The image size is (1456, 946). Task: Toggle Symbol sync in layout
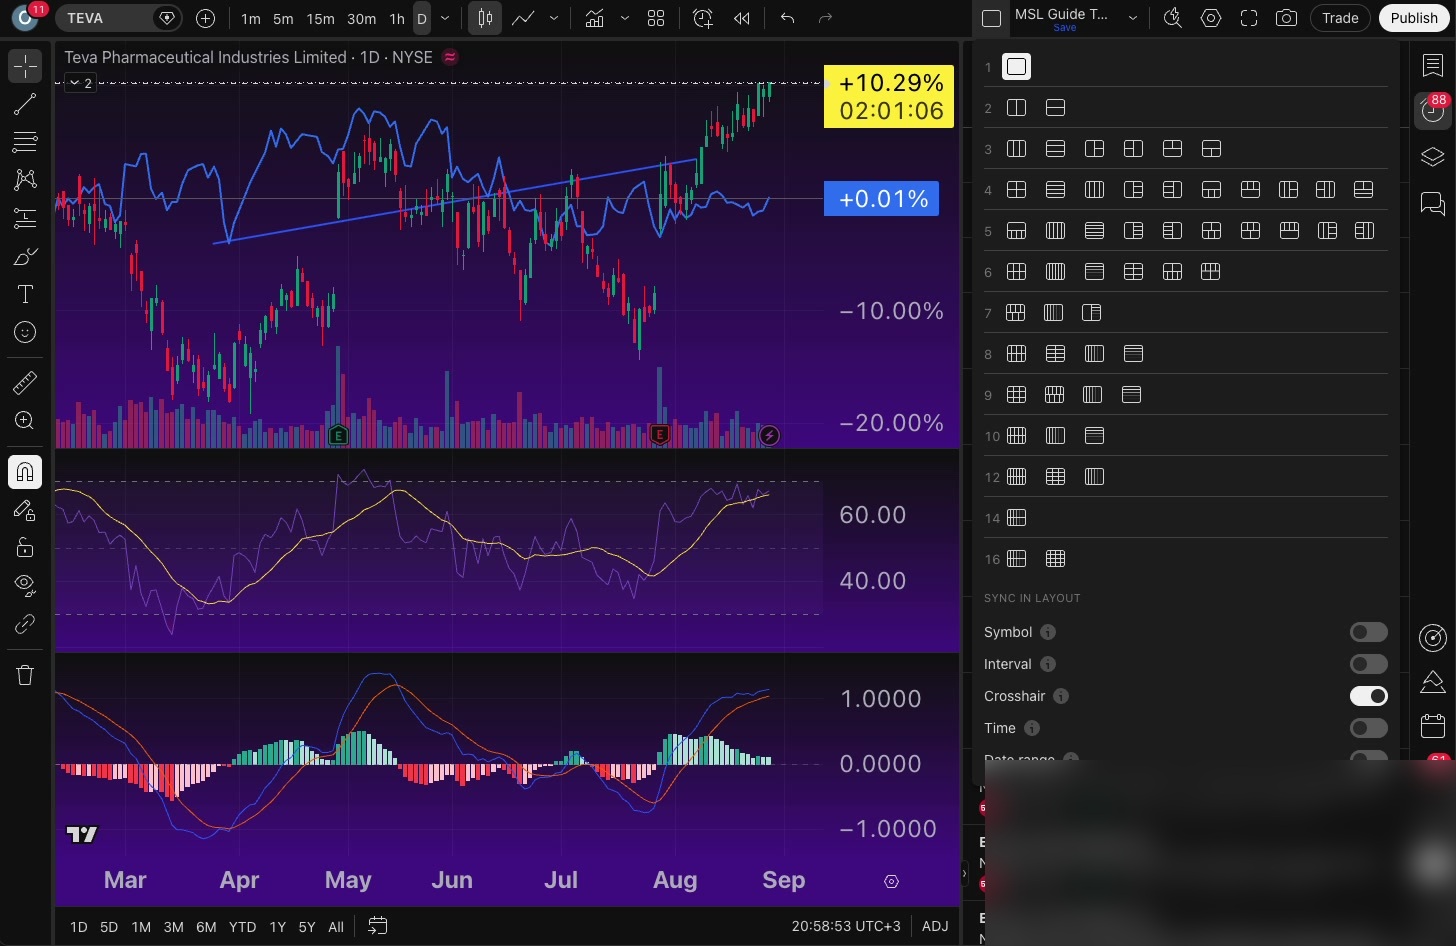pyautogui.click(x=1369, y=632)
